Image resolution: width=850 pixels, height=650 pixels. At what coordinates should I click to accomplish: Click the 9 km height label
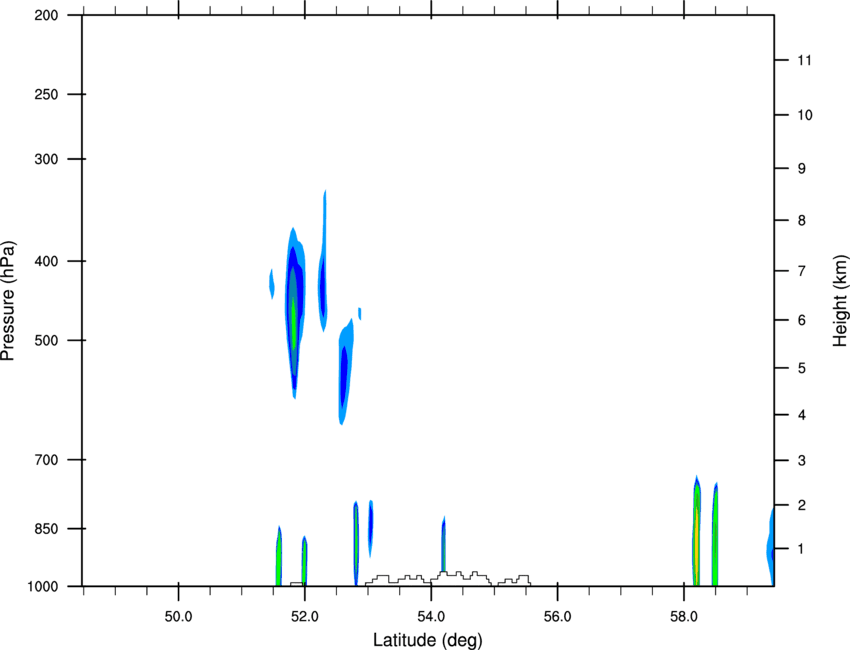point(802,169)
